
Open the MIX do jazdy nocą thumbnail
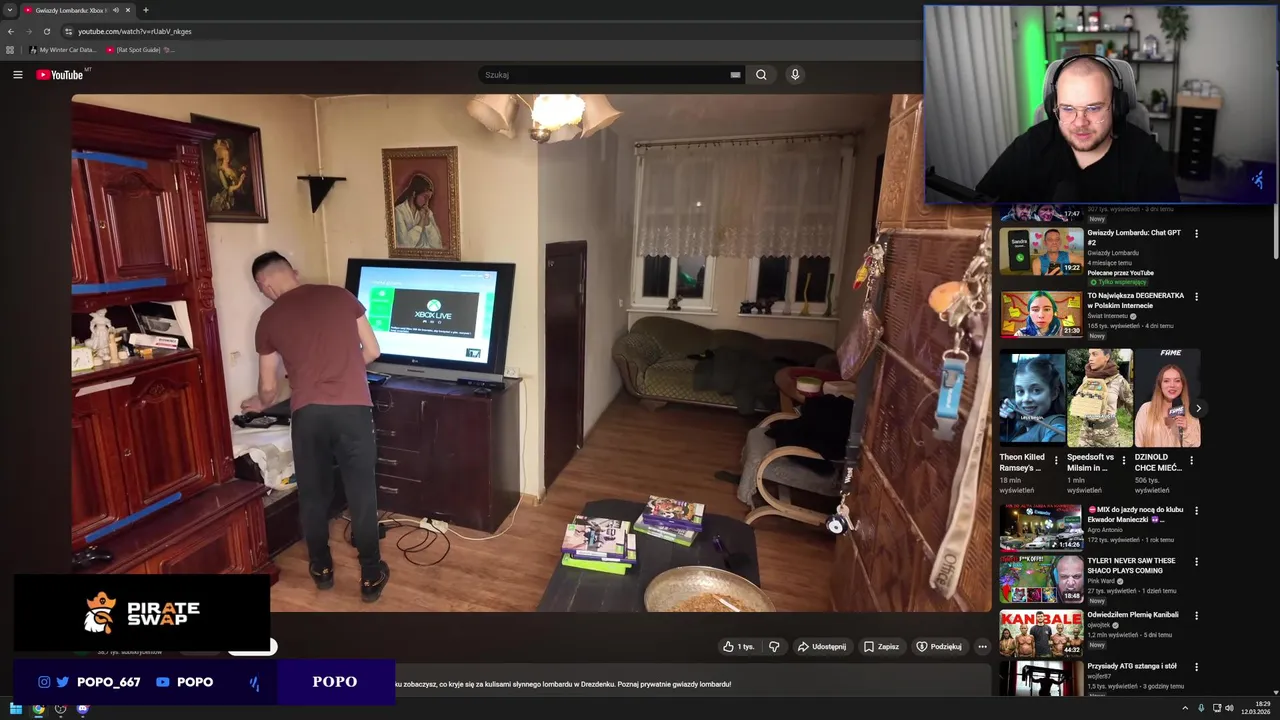pos(1041,527)
